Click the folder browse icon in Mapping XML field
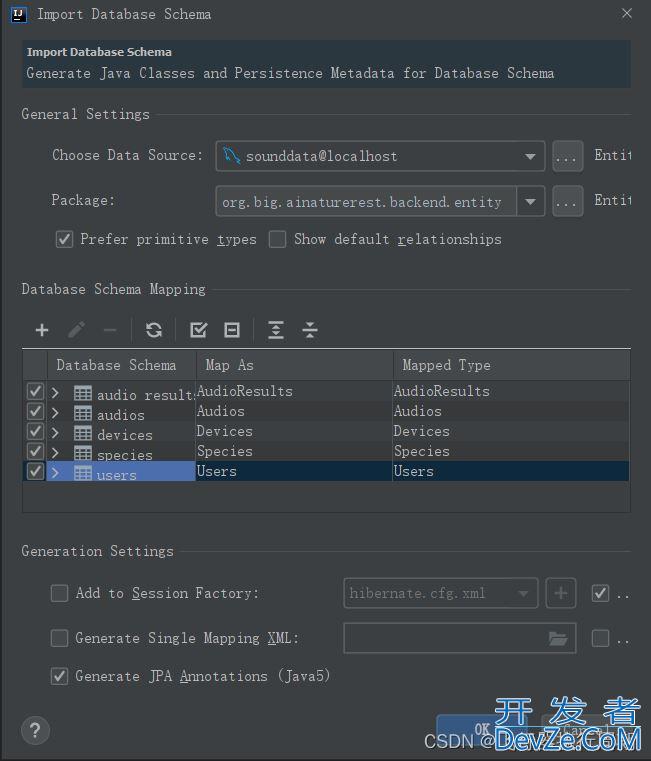Image resolution: width=651 pixels, height=761 pixels. [558, 639]
